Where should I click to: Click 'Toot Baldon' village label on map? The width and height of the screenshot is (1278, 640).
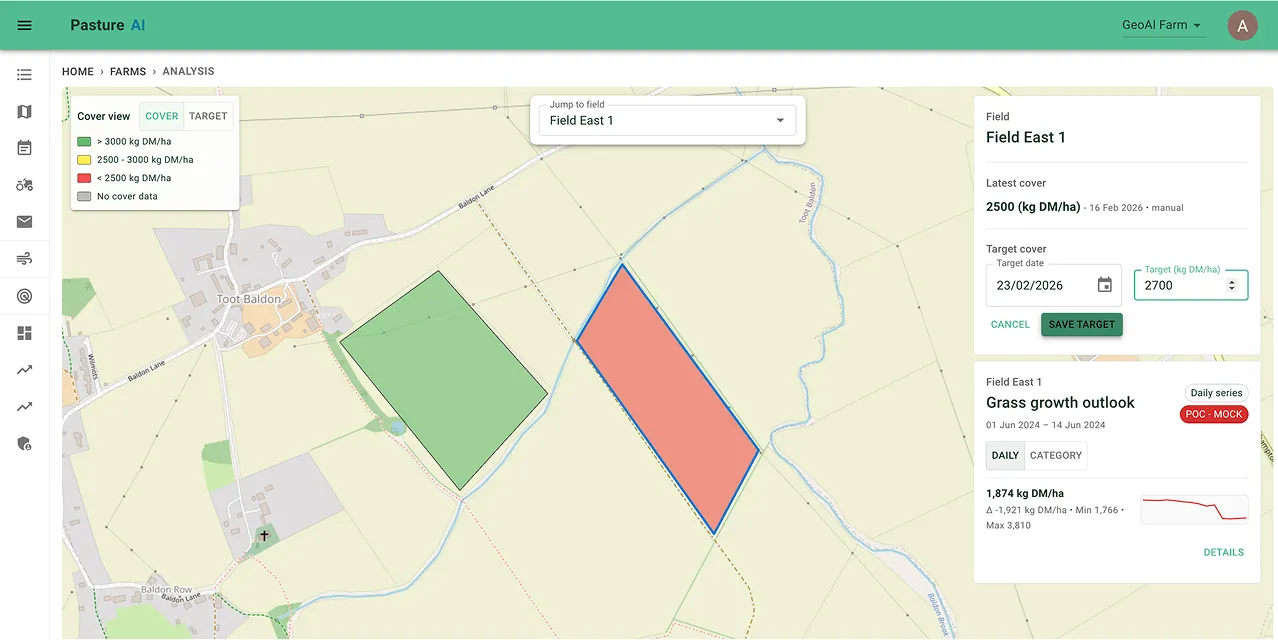(x=249, y=299)
